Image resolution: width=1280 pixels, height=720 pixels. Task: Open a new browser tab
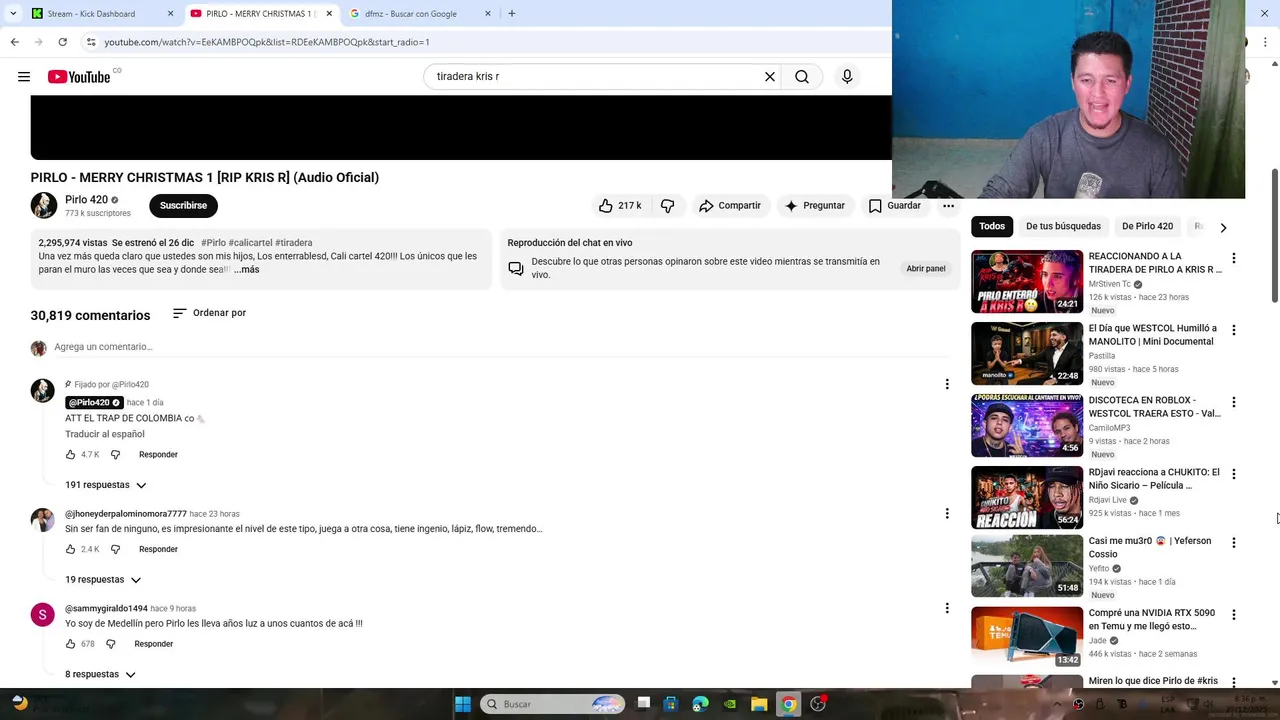(512, 14)
